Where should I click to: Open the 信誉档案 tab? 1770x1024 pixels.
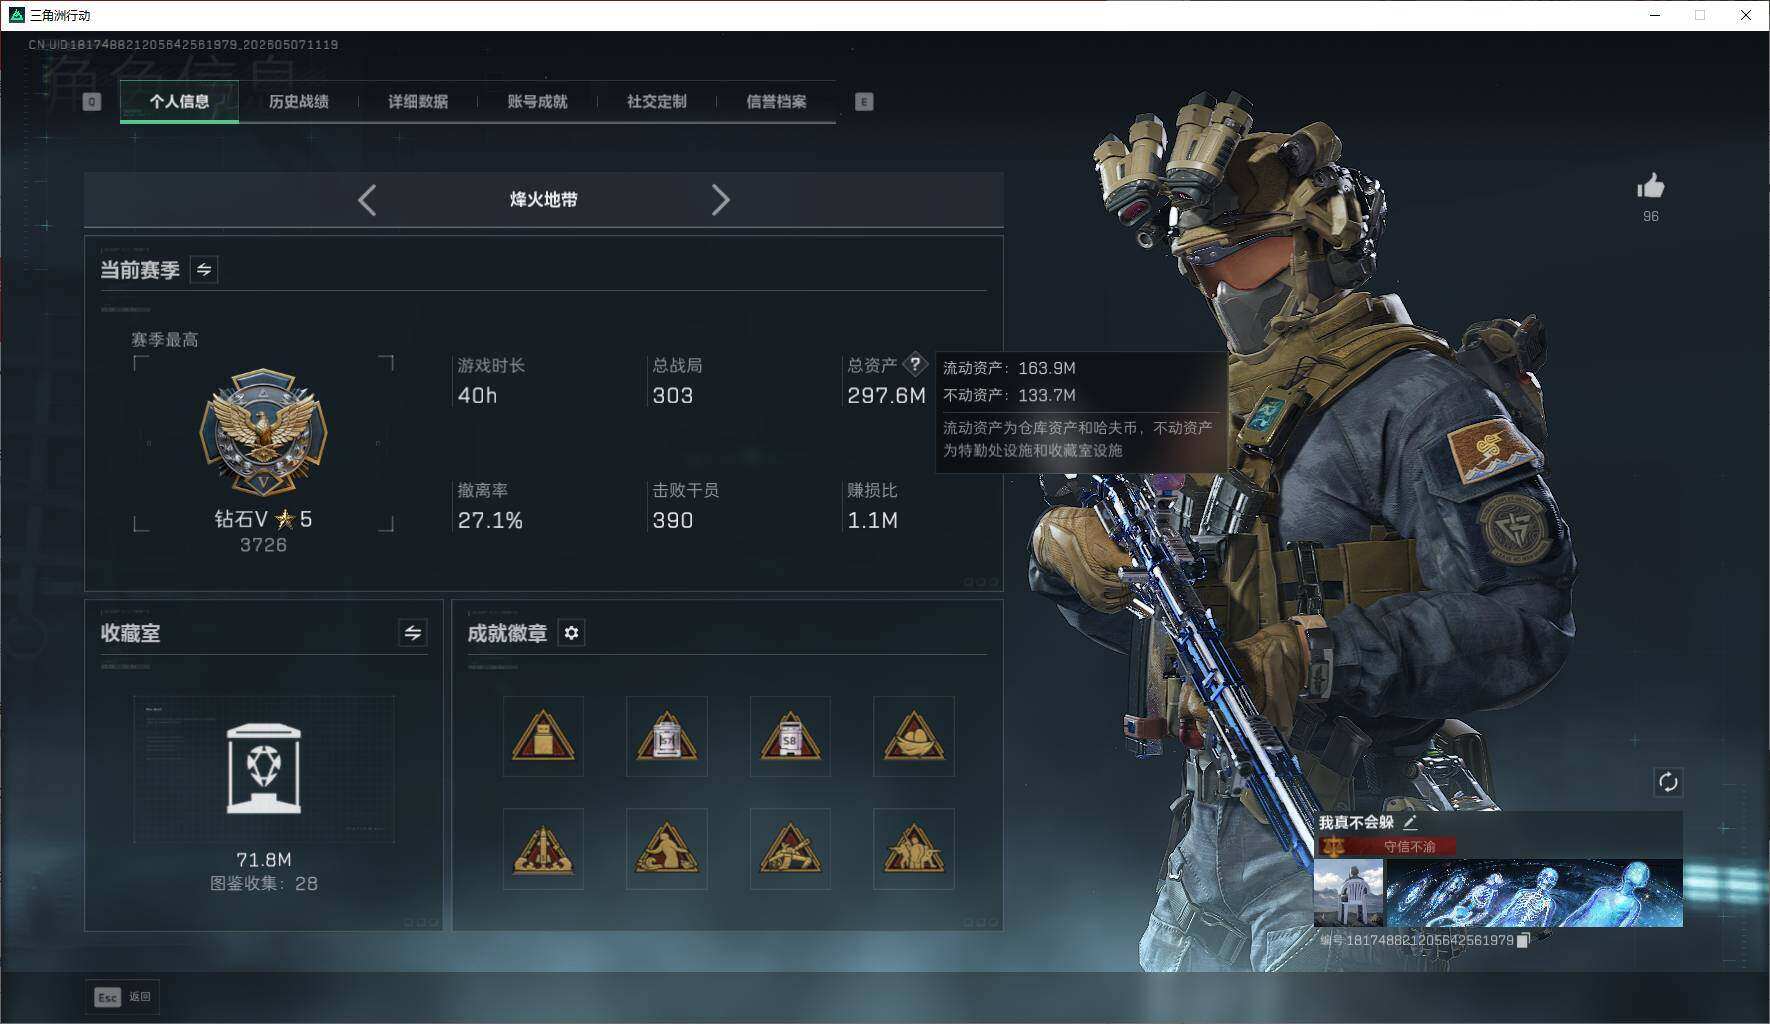point(776,101)
